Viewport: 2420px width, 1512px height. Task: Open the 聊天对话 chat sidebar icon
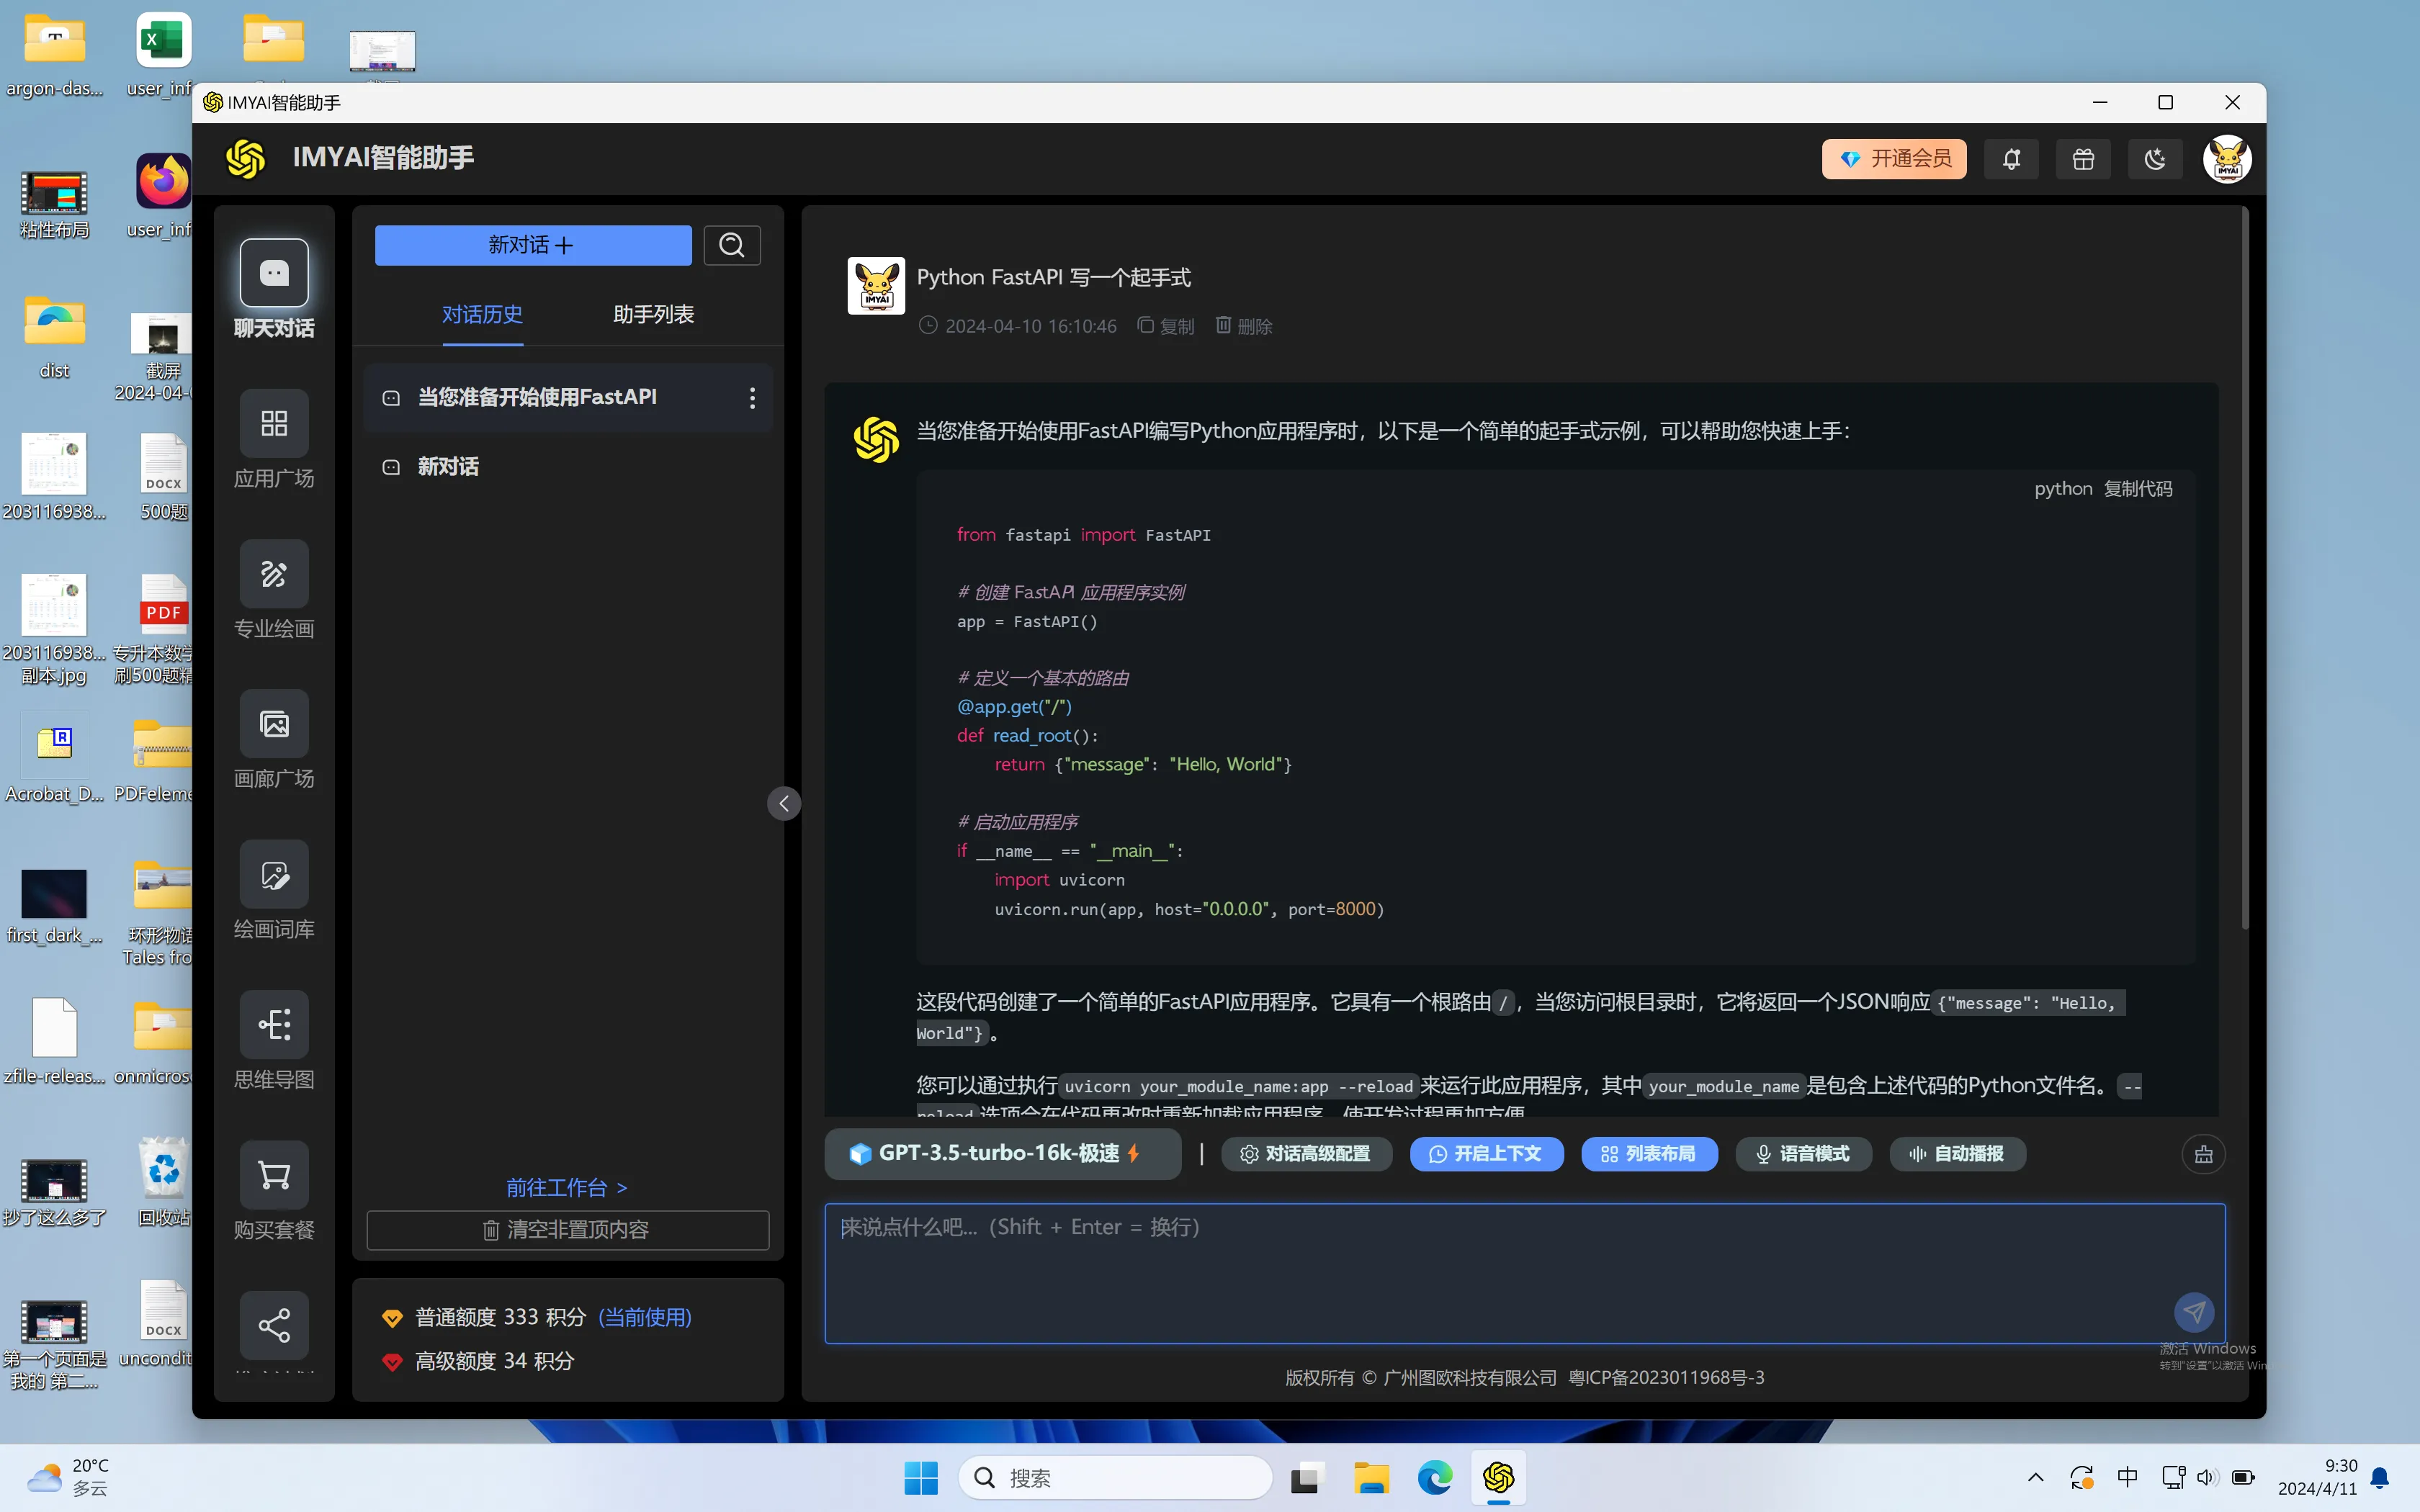coord(274,273)
